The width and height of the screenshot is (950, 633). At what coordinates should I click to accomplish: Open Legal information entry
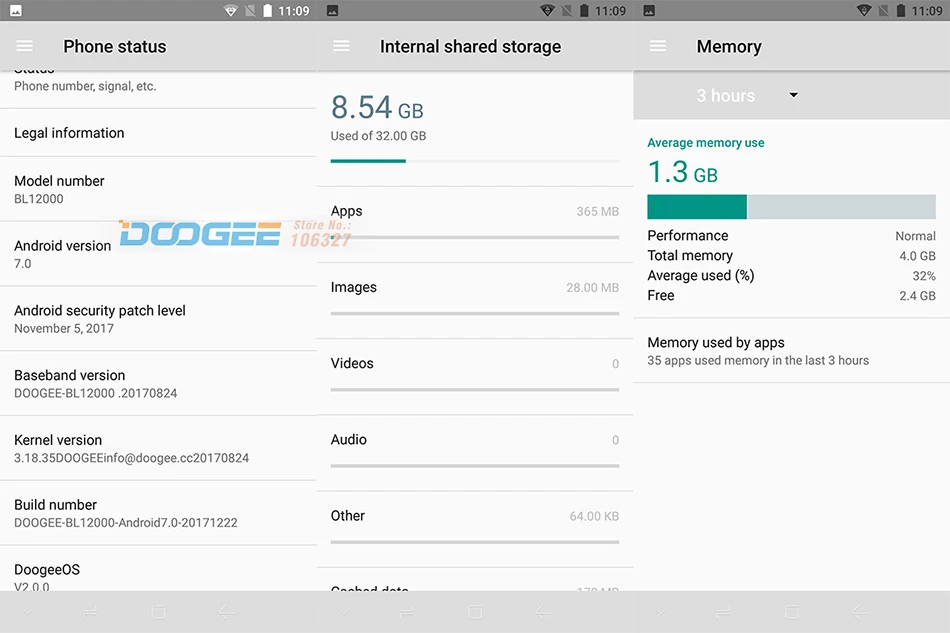coord(158,133)
